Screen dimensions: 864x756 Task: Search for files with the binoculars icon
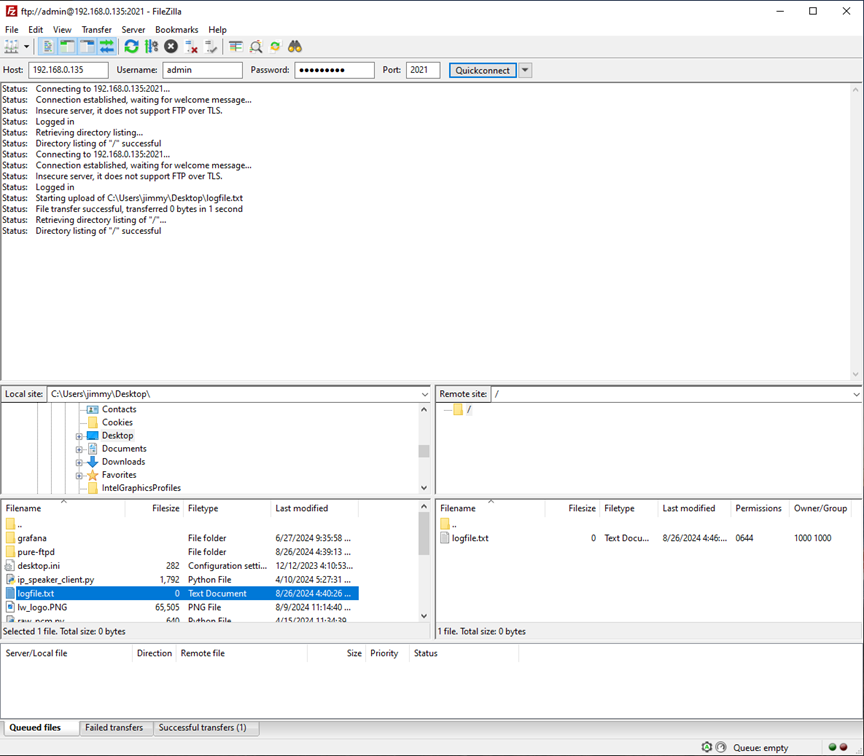295,47
